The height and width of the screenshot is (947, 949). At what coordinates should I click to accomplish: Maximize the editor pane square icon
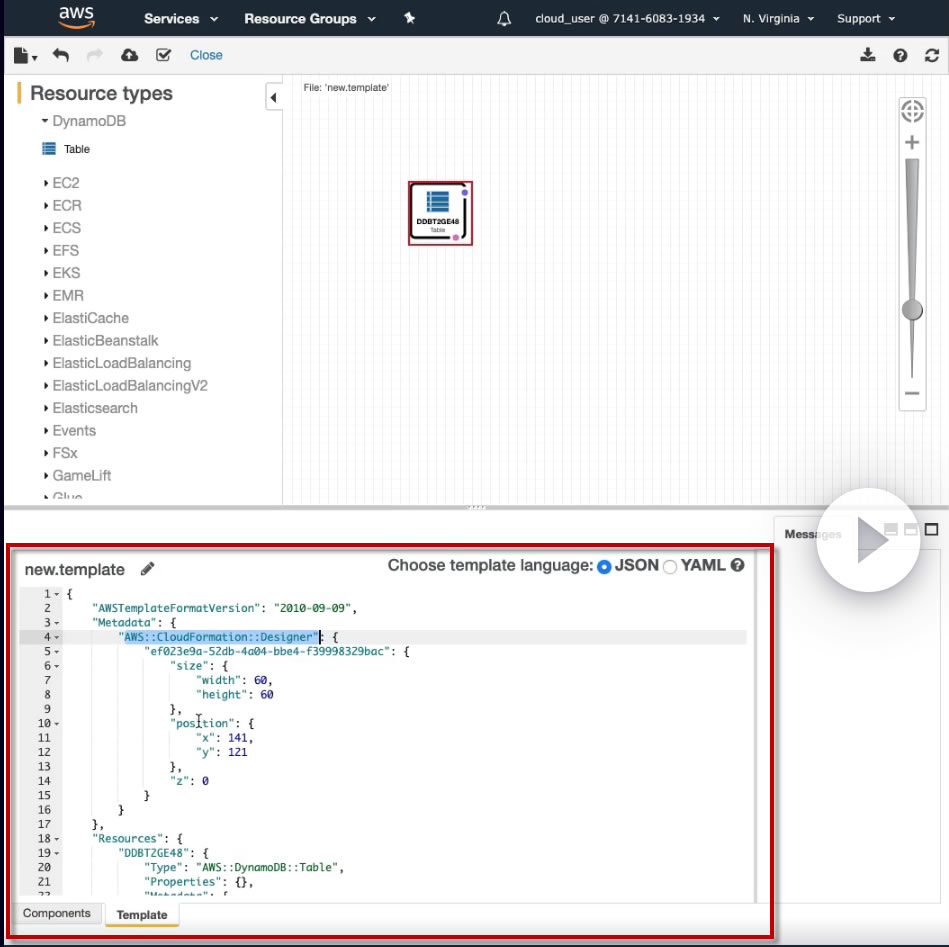coord(931,530)
